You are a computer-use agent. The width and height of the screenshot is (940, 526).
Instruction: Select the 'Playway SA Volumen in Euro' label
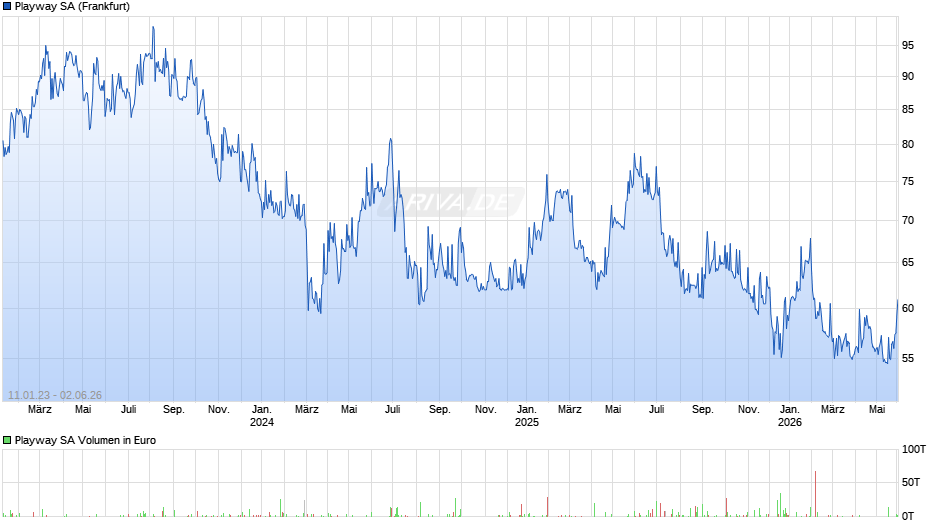tap(85, 440)
